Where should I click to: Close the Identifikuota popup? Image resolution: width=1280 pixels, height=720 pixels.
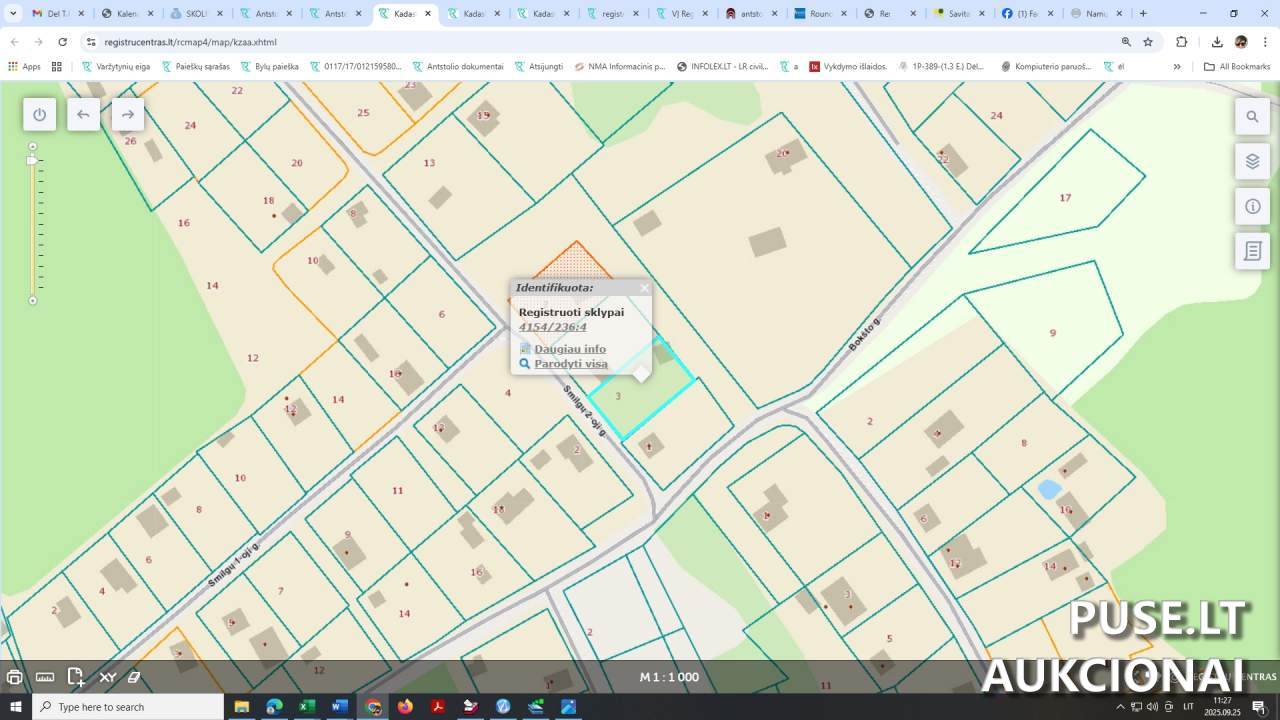[x=644, y=288]
